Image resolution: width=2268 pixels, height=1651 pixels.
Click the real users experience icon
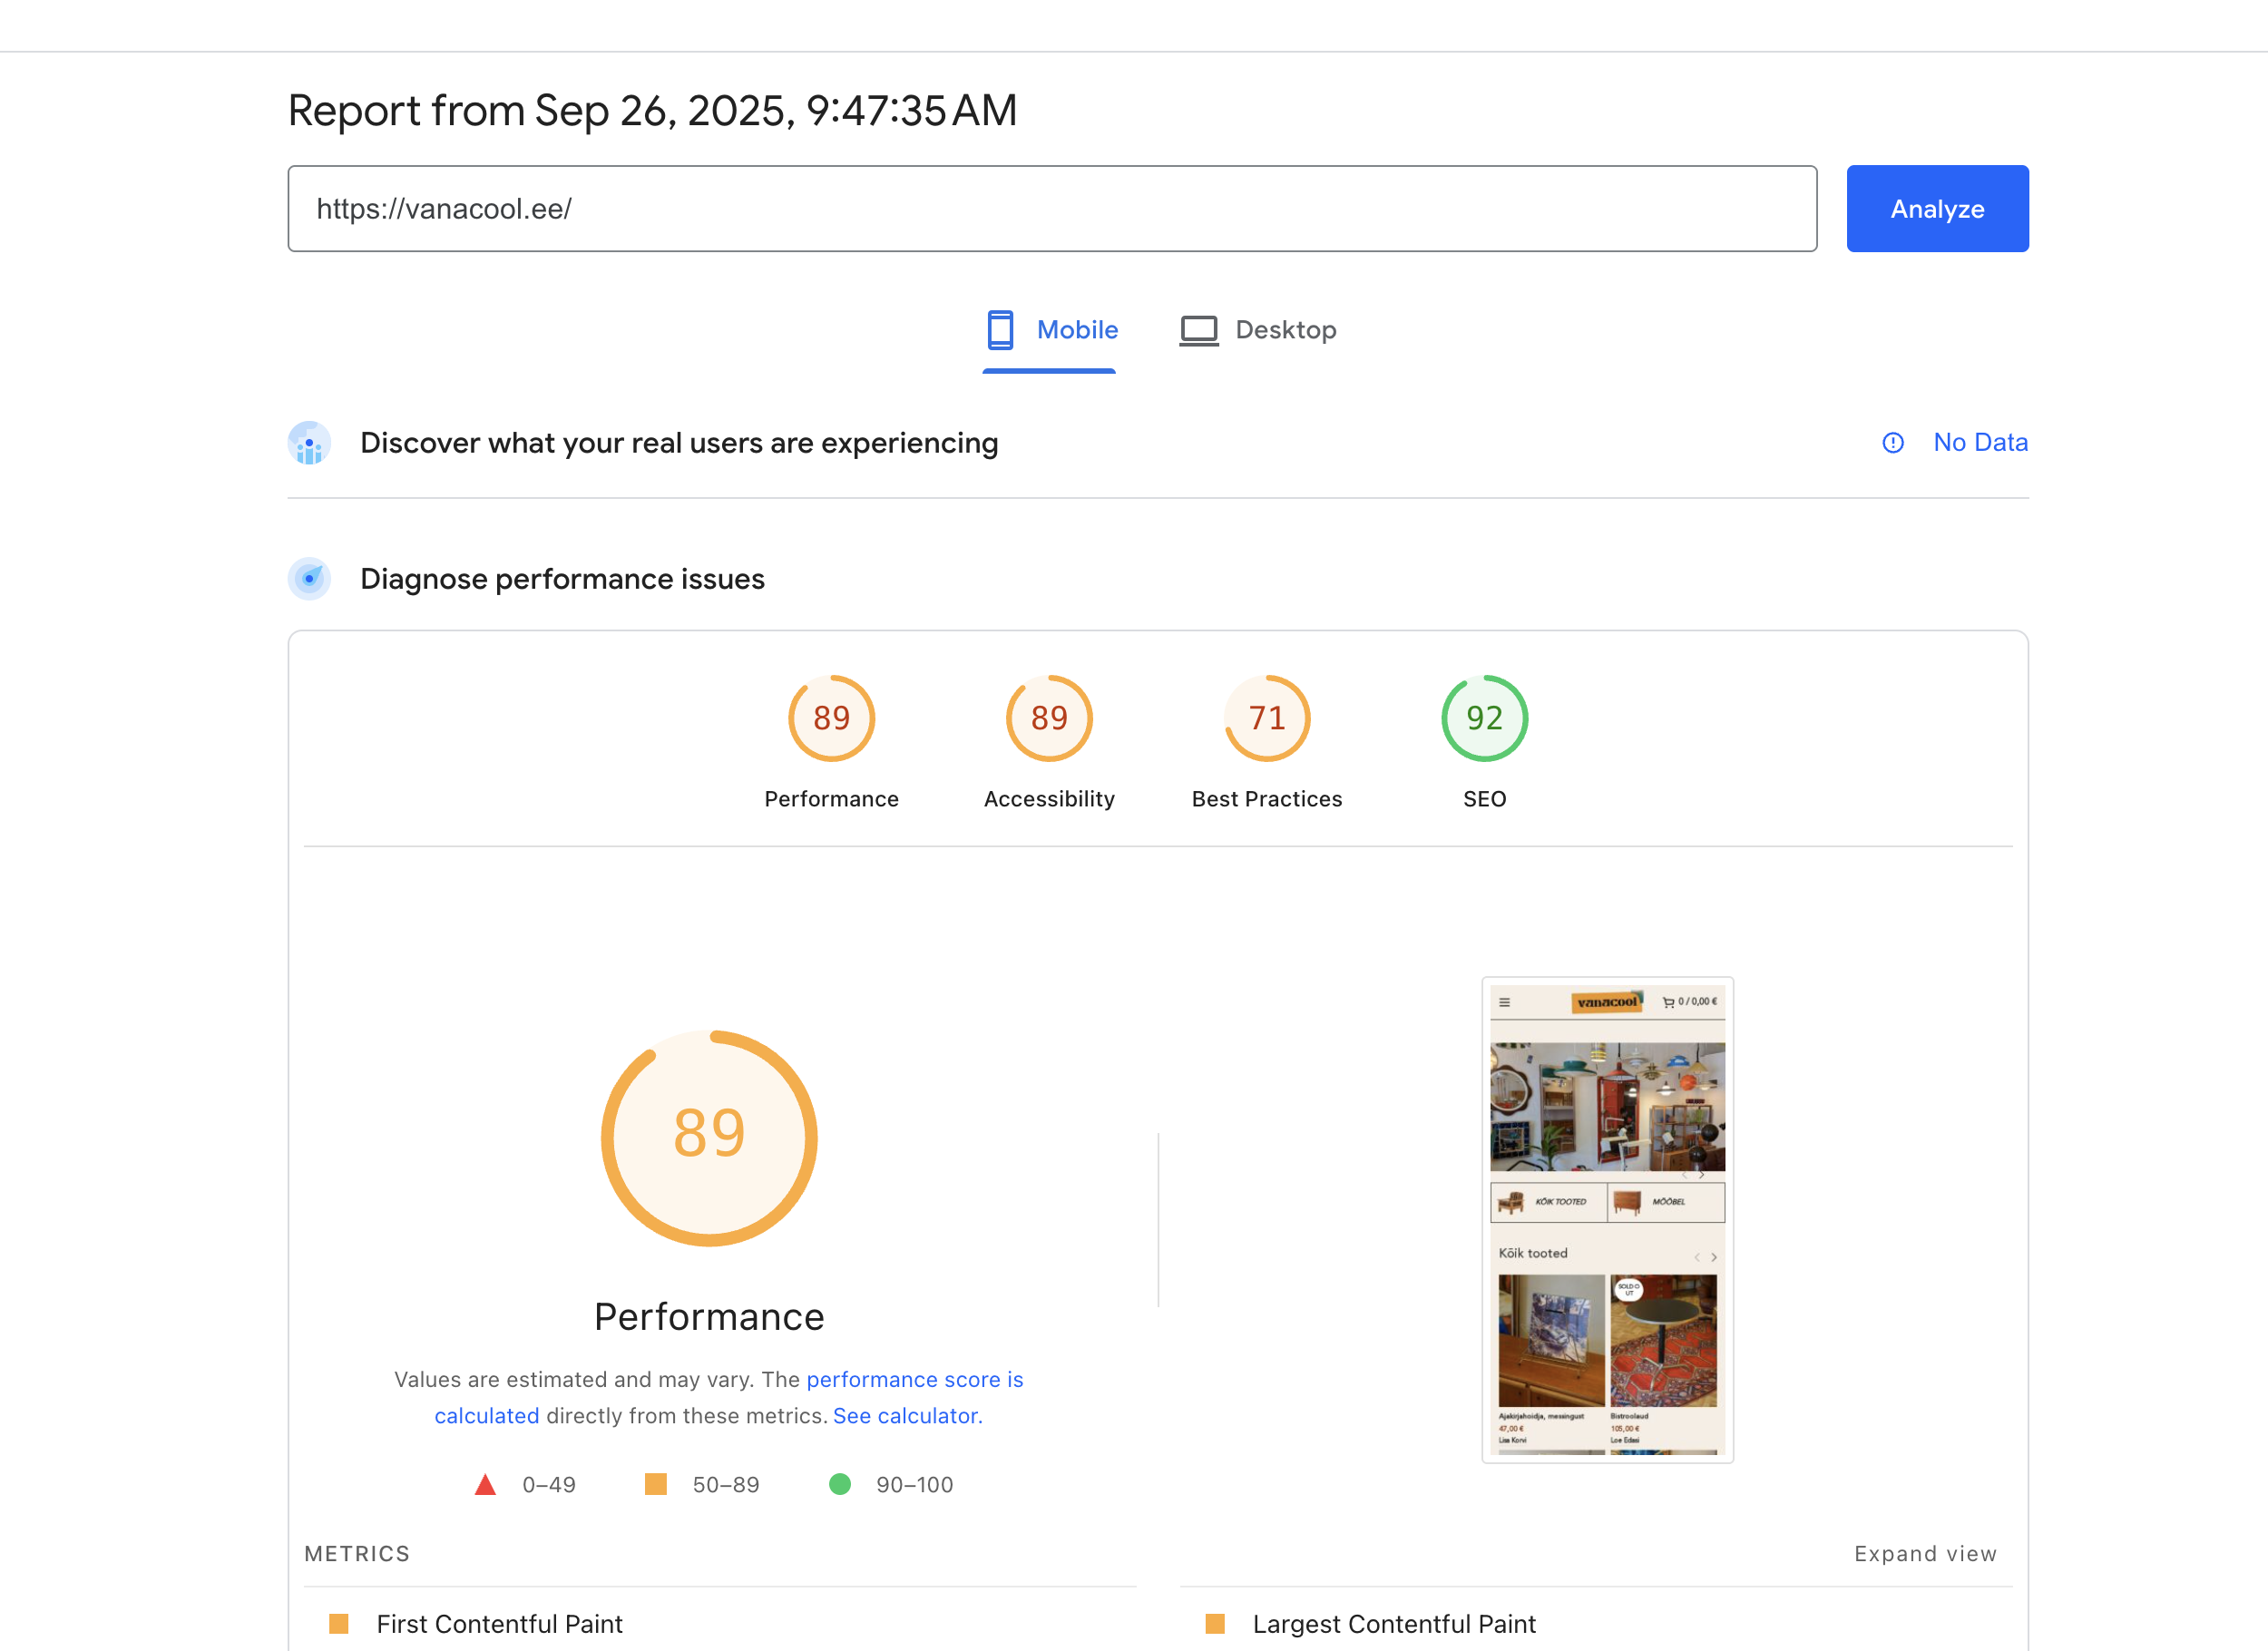pos(309,443)
